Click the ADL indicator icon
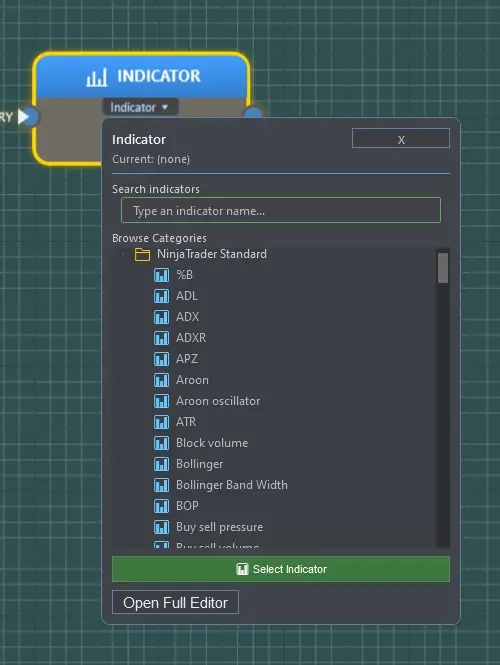 tap(161, 296)
